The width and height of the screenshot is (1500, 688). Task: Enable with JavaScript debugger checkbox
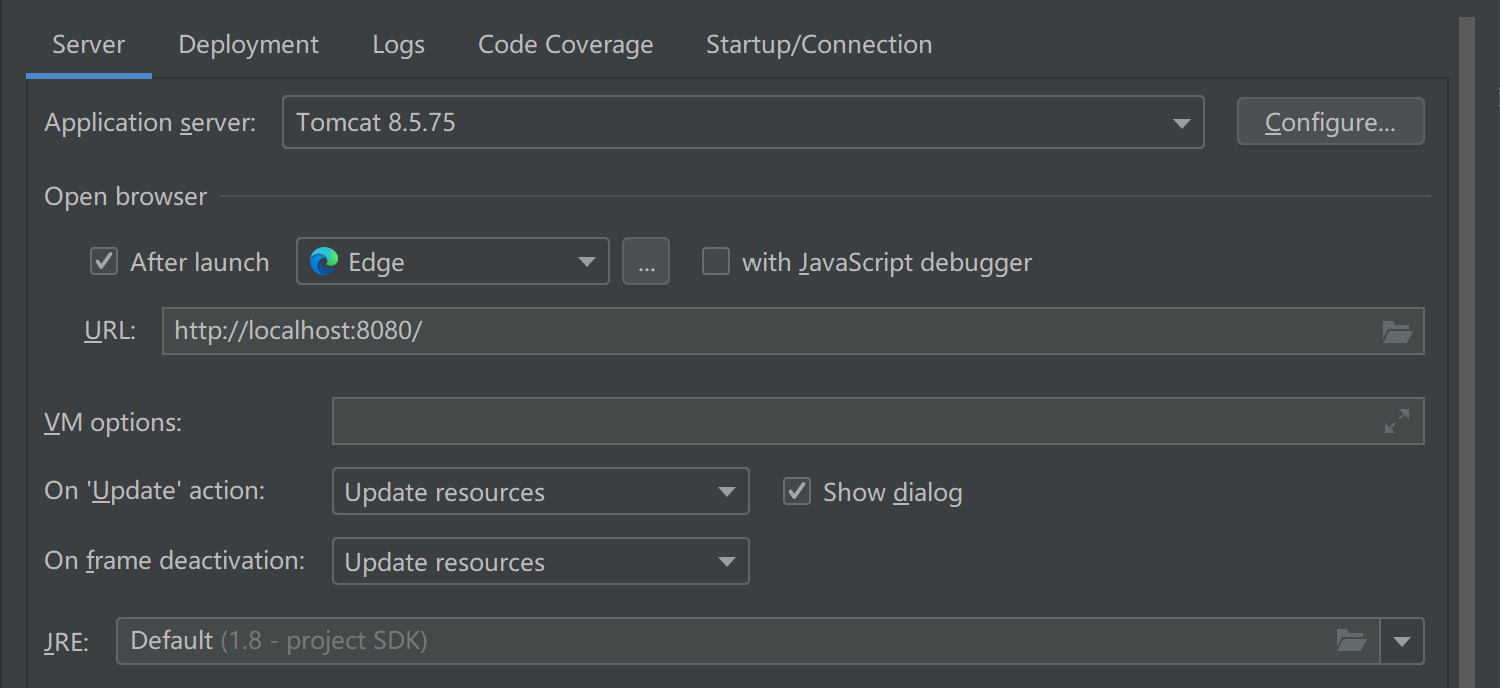click(x=715, y=262)
